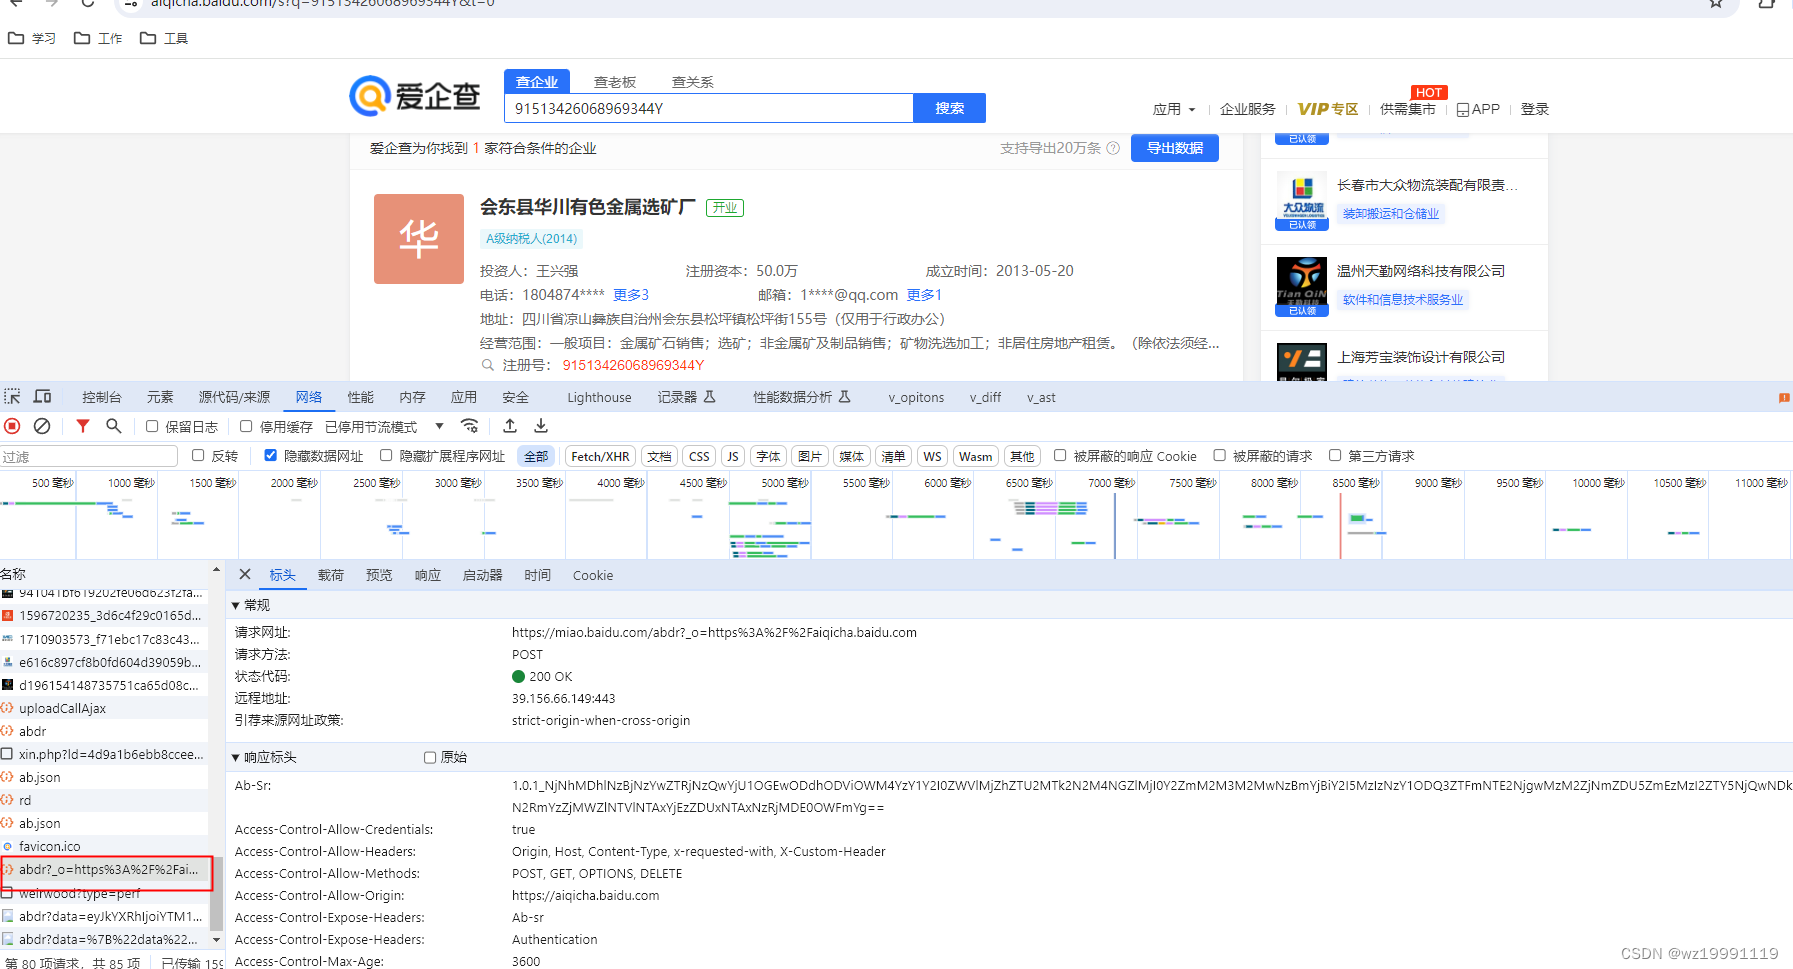This screenshot has width=1793, height=969.
Task: Enable the 保留日志 checkbox
Action: pyautogui.click(x=152, y=426)
